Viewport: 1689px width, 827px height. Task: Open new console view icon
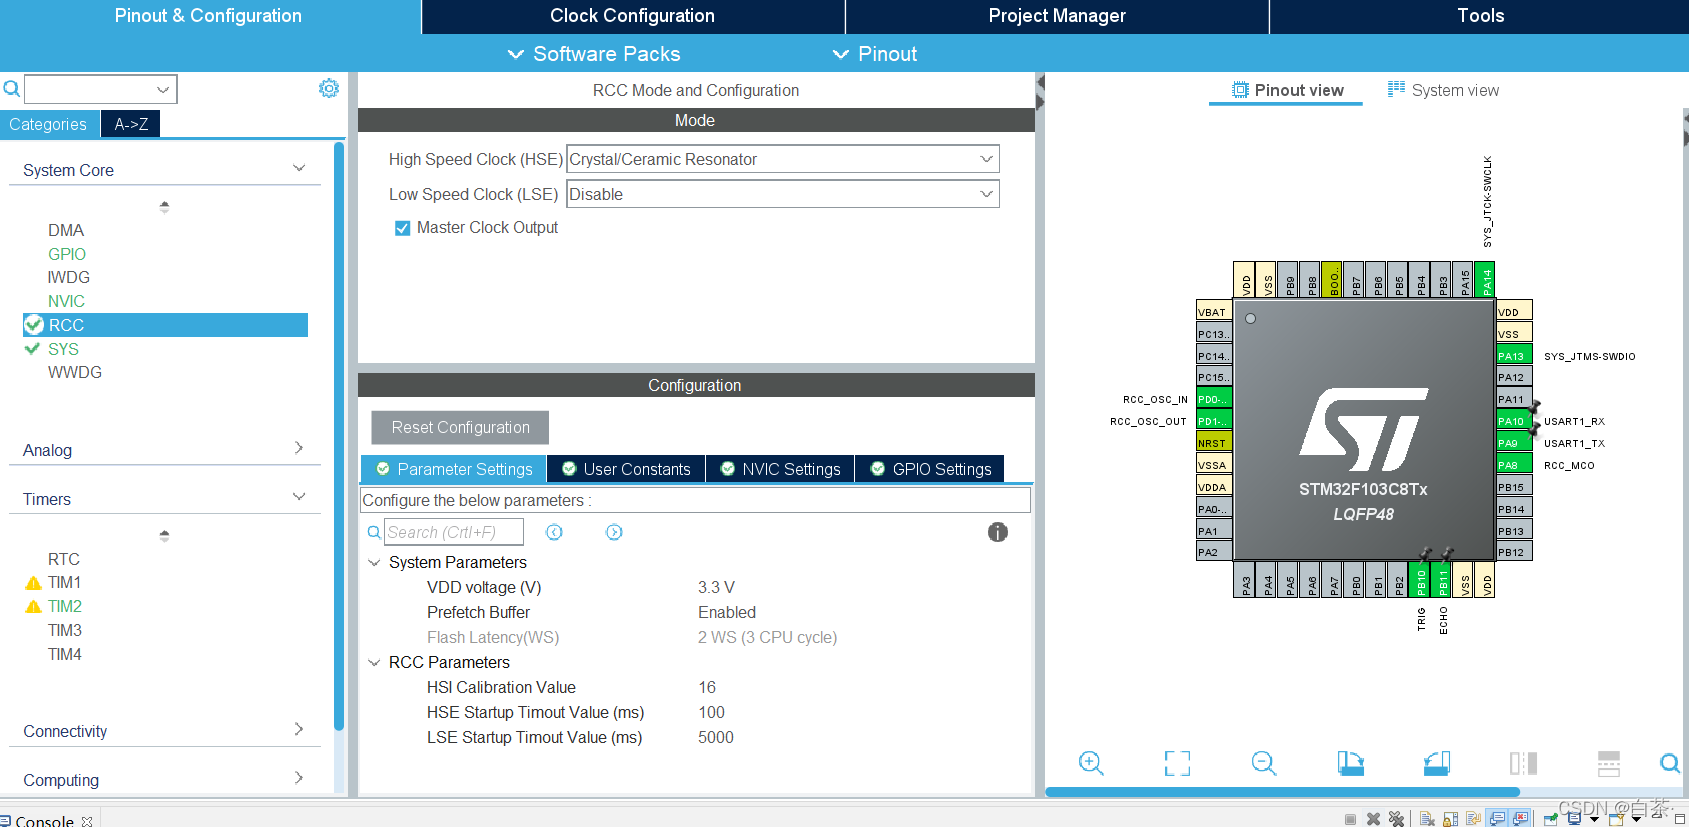pos(1616,819)
